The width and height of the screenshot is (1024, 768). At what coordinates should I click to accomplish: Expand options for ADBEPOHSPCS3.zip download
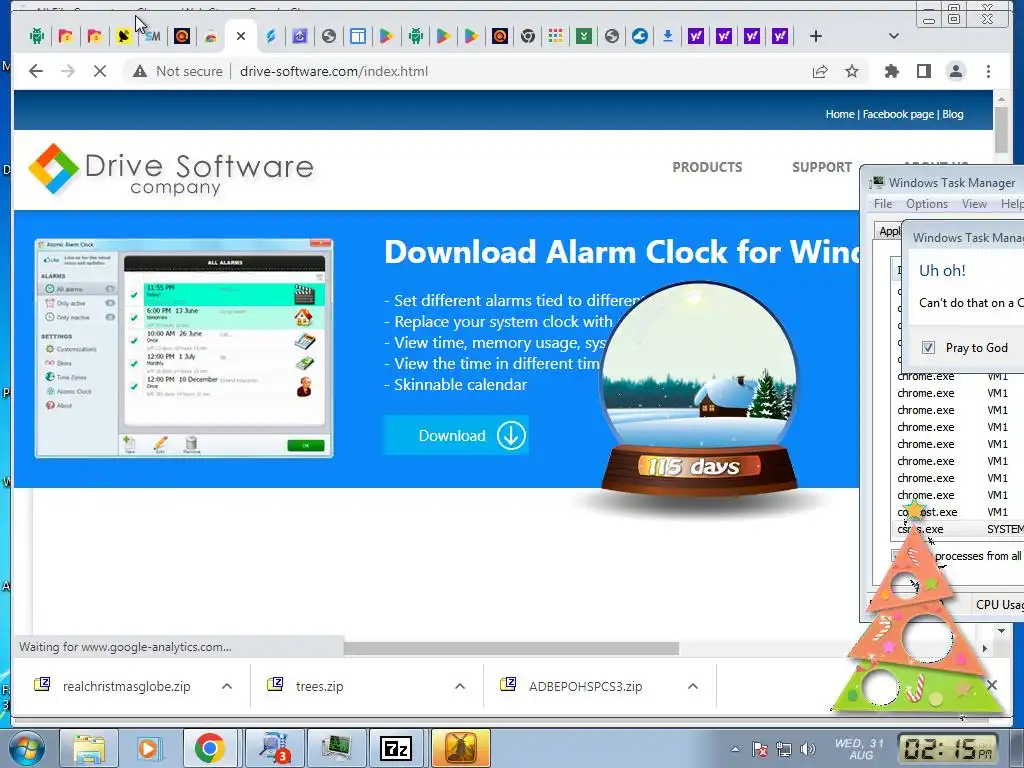[693, 686]
